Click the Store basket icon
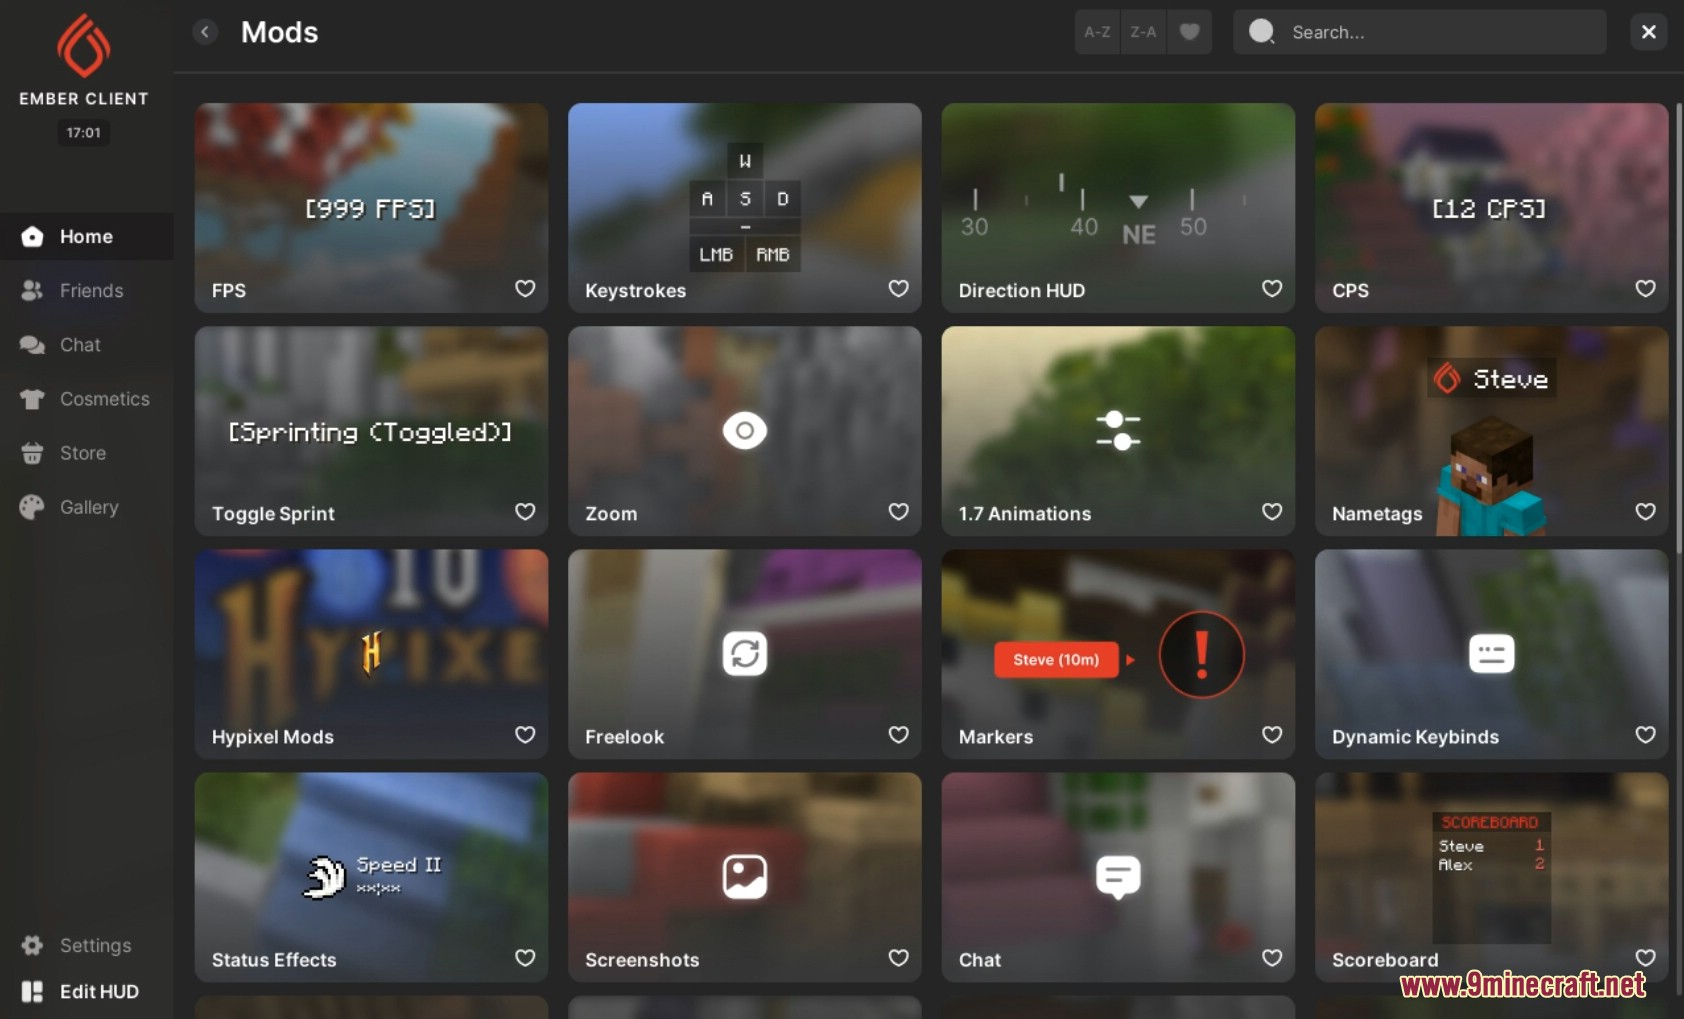The width and height of the screenshot is (1684, 1019). tap(32, 453)
